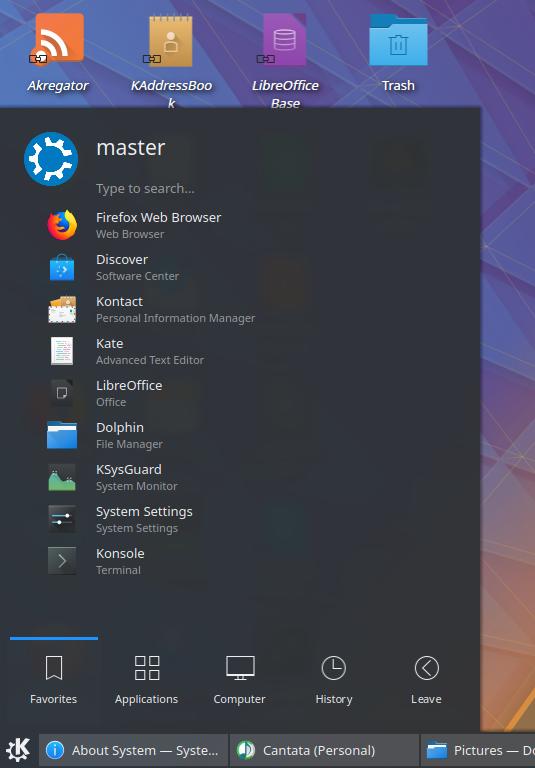Click the Type to search field
The width and height of the screenshot is (535, 768).
pos(279,189)
